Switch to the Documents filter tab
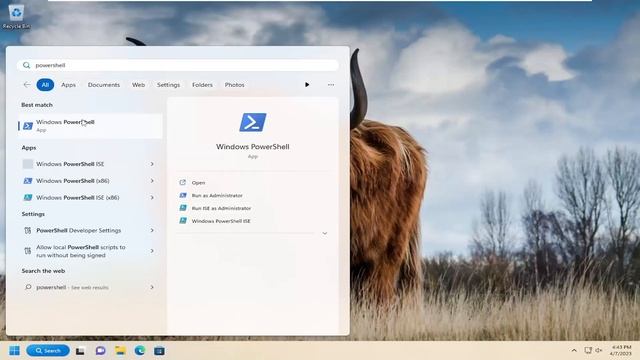The height and width of the screenshot is (360, 640). (x=104, y=85)
